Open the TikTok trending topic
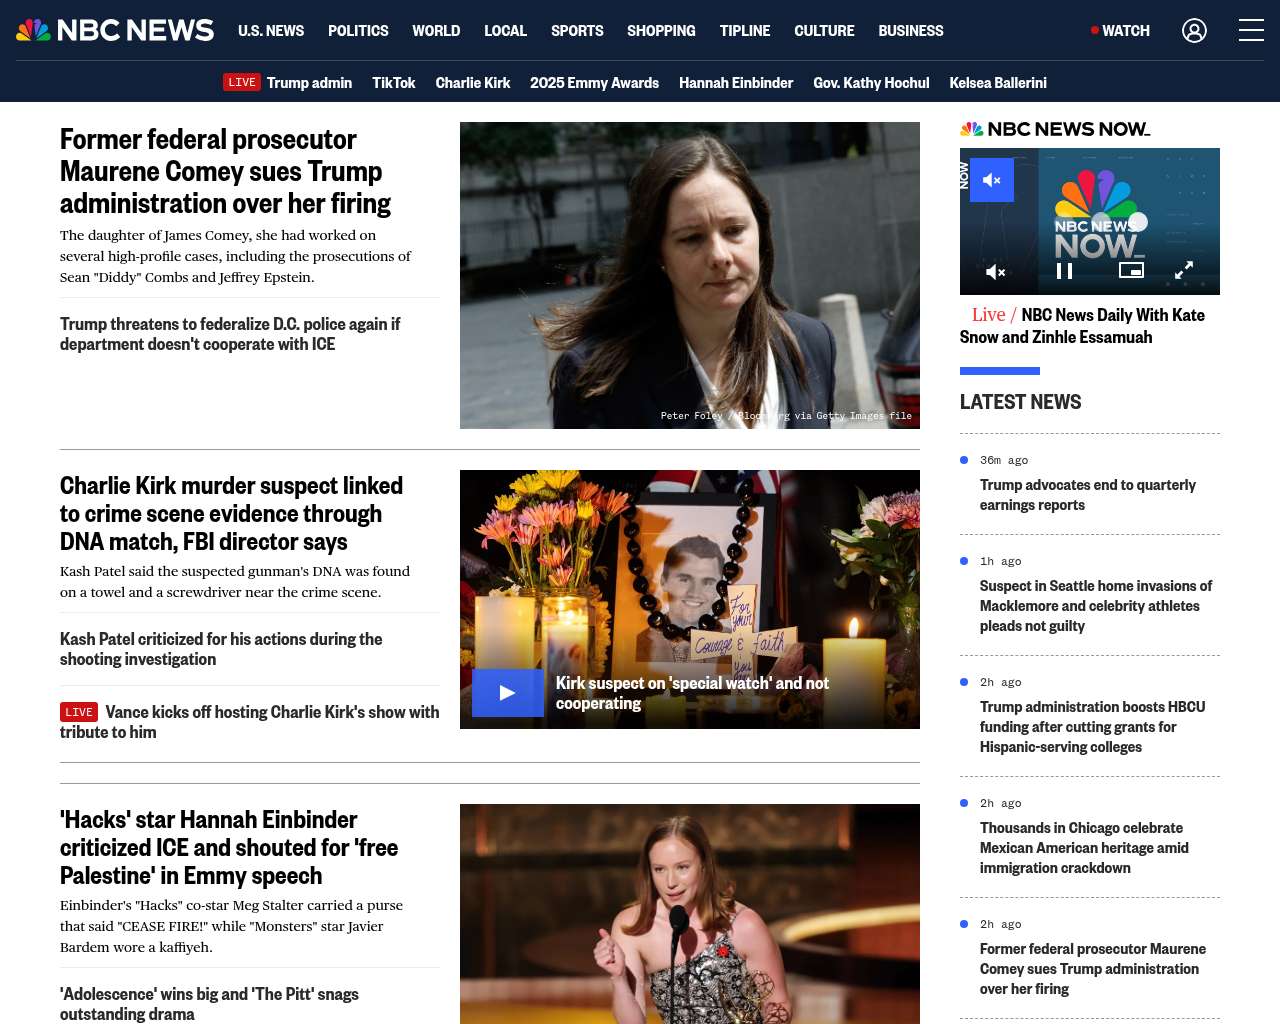 [394, 83]
